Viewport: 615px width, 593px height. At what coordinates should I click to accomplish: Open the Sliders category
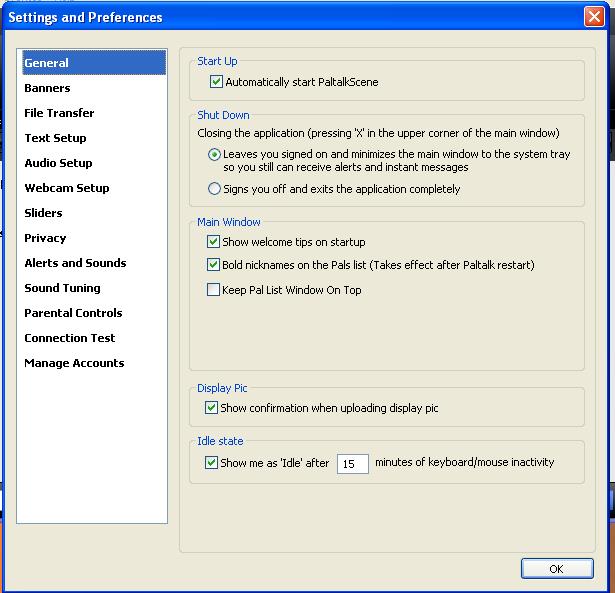coord(43,213)
